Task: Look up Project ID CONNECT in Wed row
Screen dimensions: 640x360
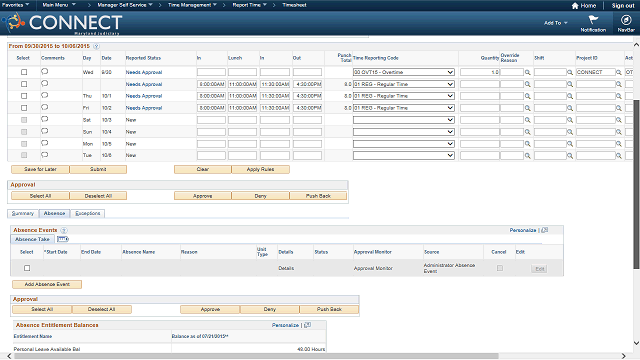Action: pyautogui.click(x=619, y=72)
